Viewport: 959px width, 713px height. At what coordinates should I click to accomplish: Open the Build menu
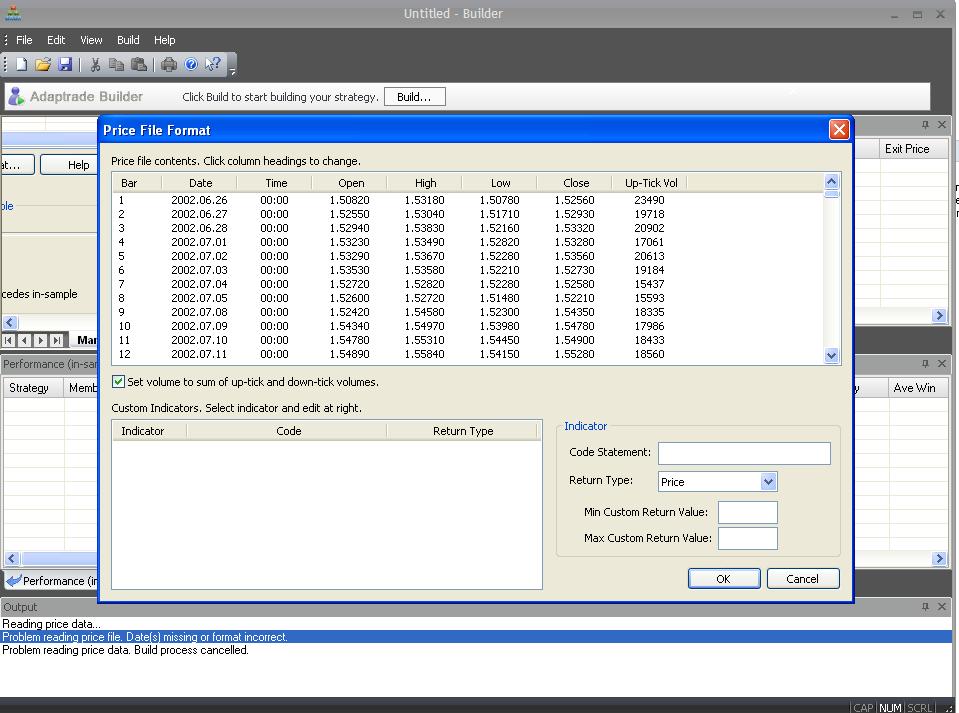tap(128, 40)
